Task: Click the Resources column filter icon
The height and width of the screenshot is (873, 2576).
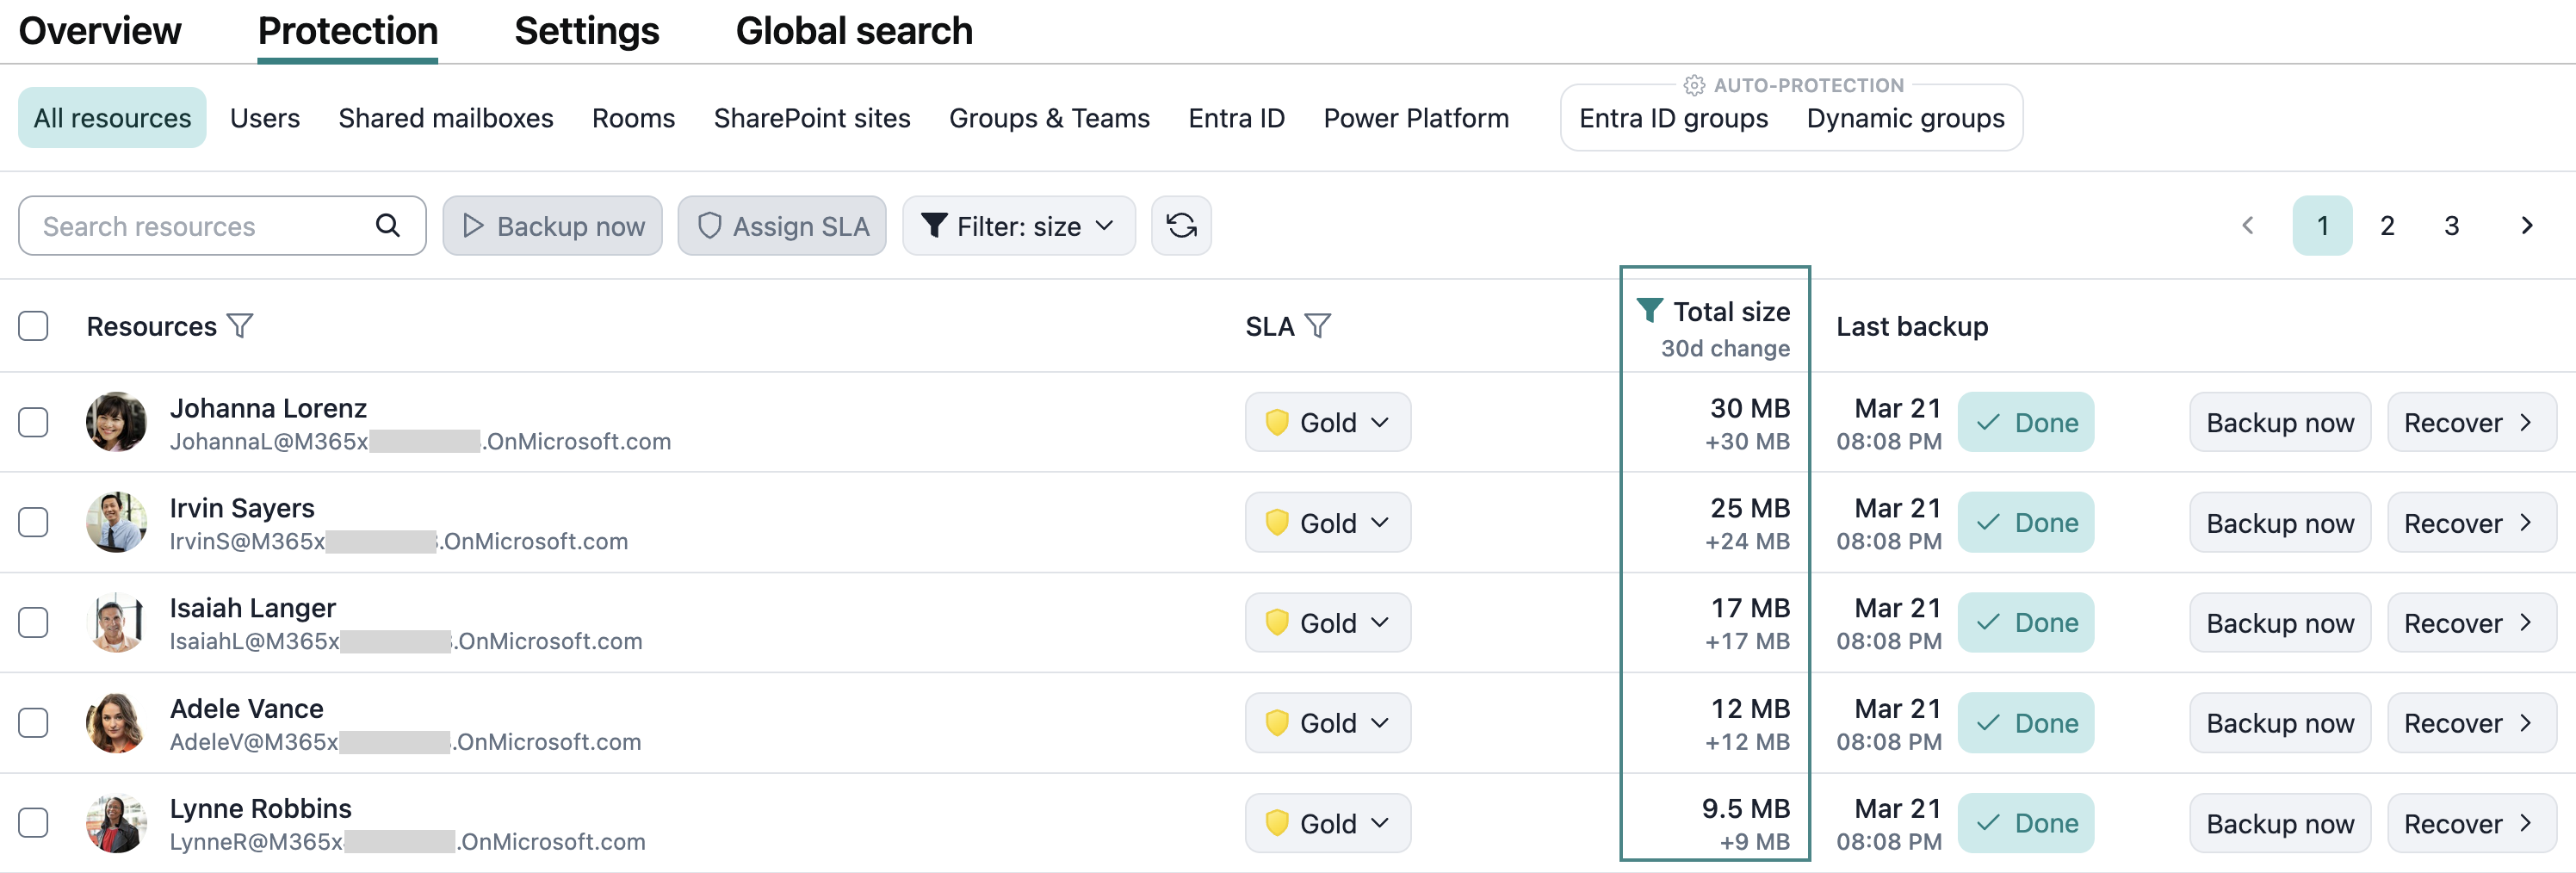Action: (240, 326)
